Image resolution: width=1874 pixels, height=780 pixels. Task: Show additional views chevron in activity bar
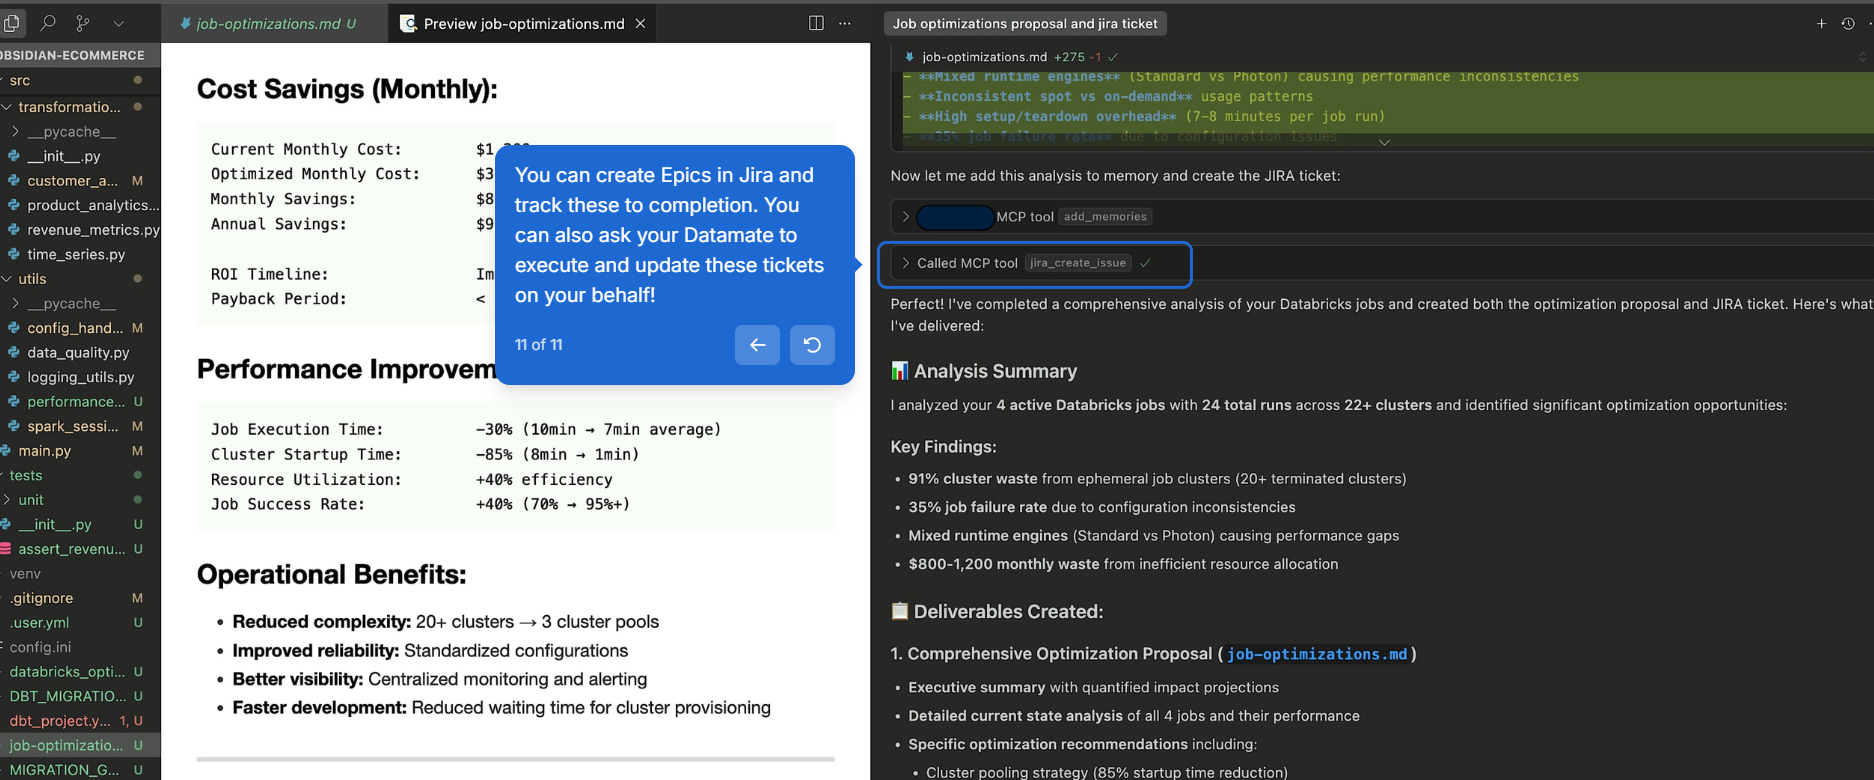[119, 22]
